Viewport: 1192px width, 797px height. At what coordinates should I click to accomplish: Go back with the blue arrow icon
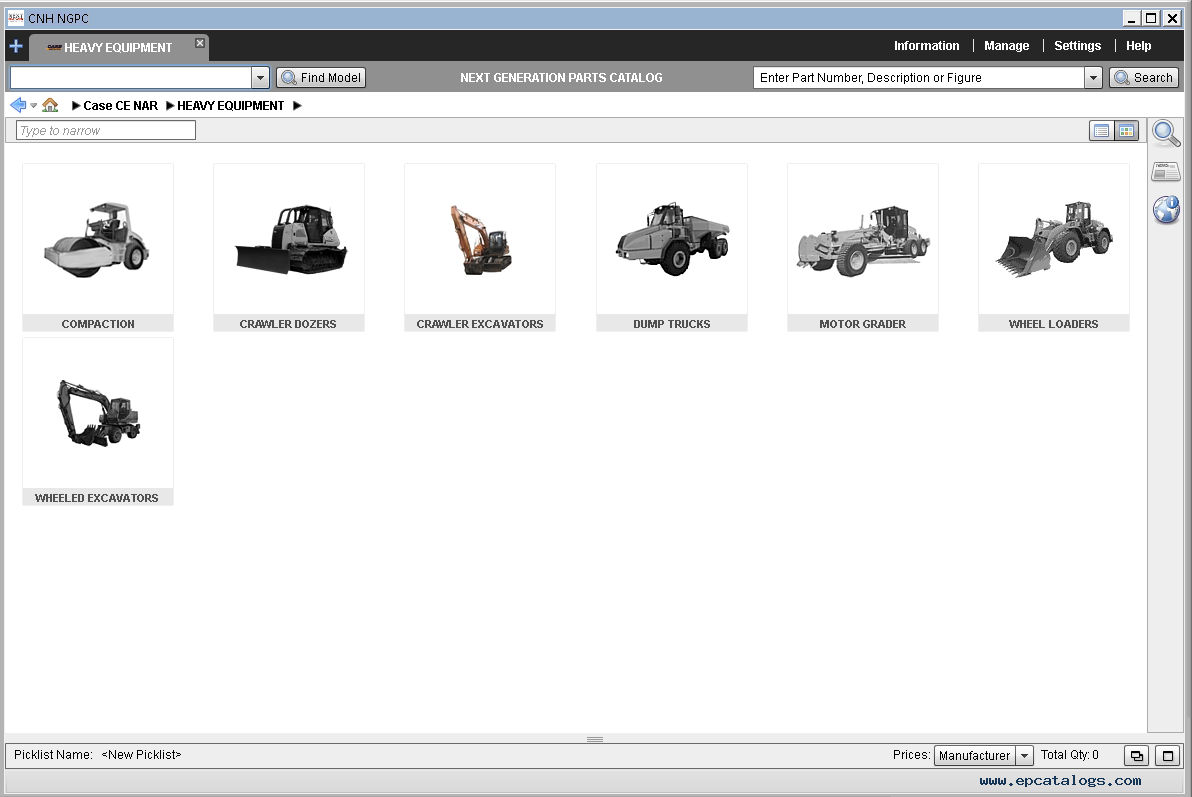coord(18,105)
